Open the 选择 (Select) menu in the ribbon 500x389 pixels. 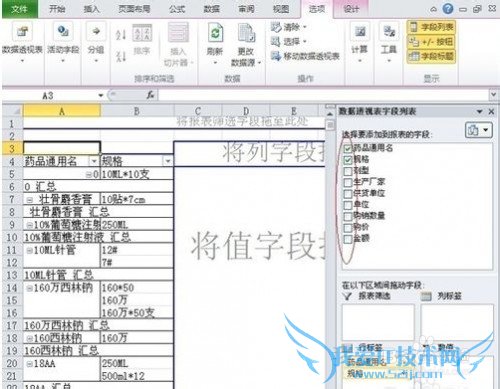click(x=289, y=42)
